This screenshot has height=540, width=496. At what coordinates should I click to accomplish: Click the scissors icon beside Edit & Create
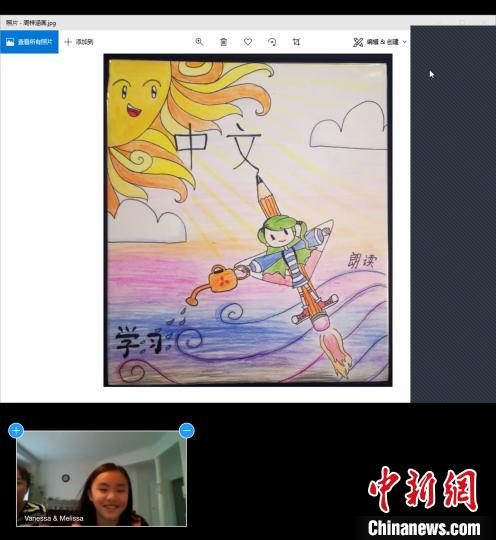pos(358,42)
